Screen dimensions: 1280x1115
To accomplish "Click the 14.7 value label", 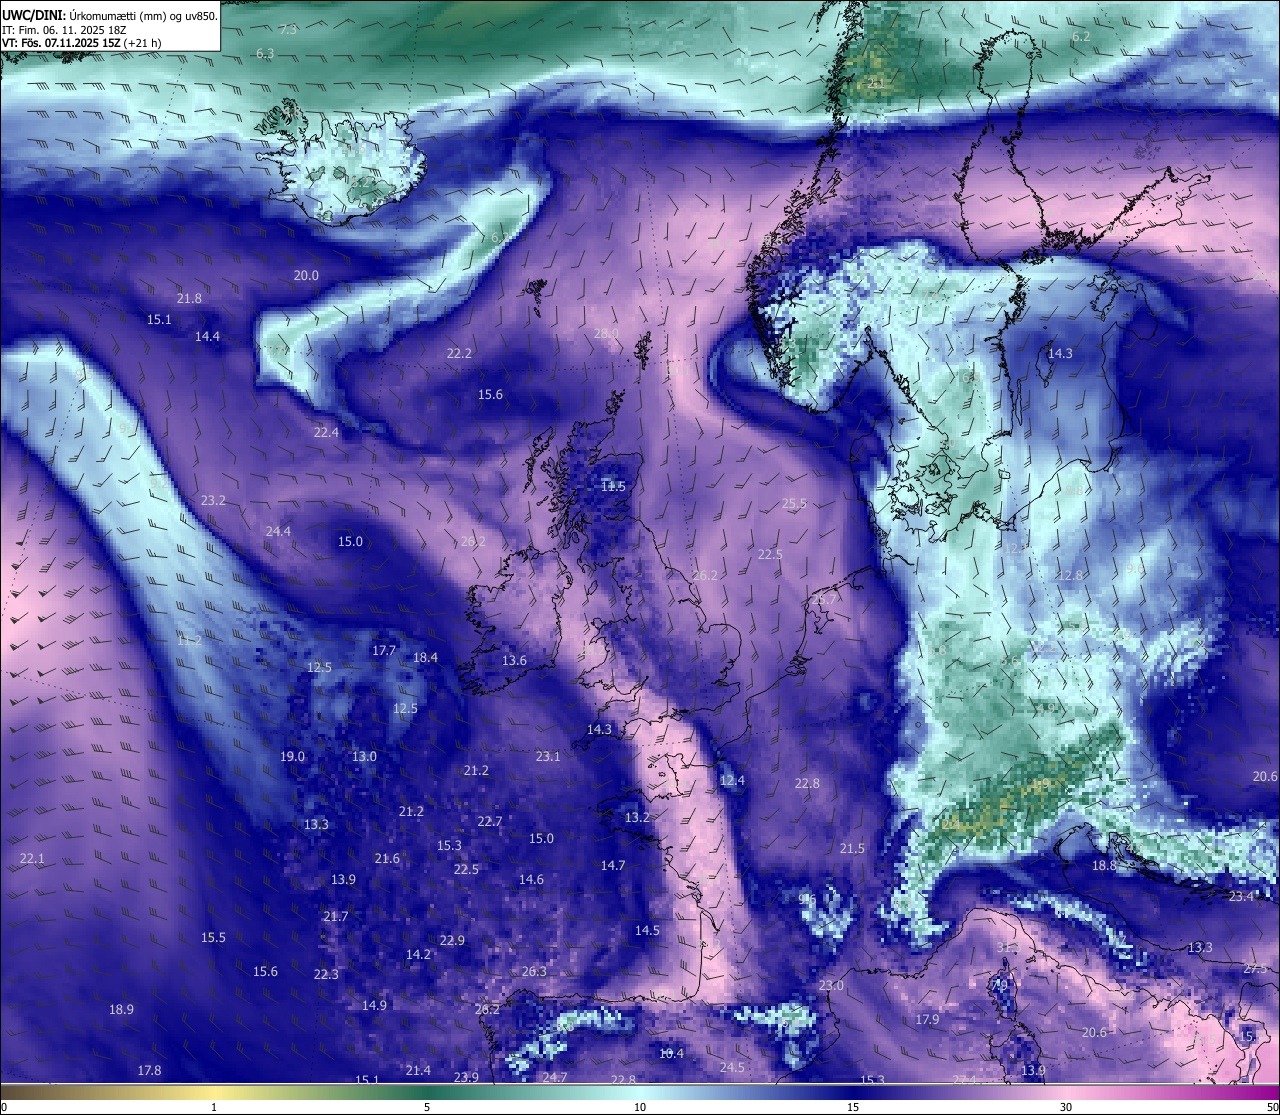I will (612, 865).
